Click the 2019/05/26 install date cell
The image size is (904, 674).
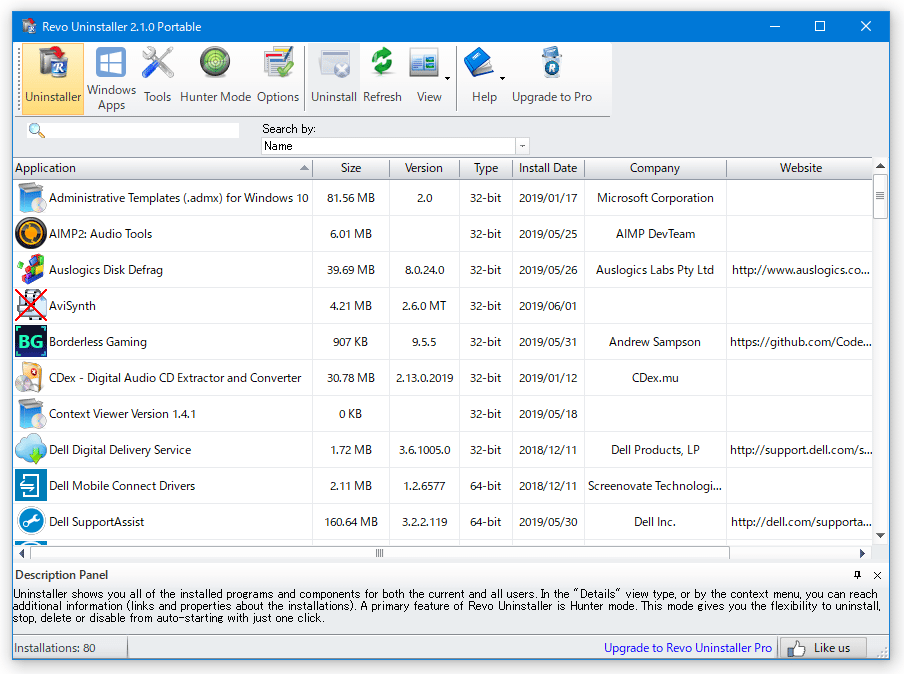548,270
